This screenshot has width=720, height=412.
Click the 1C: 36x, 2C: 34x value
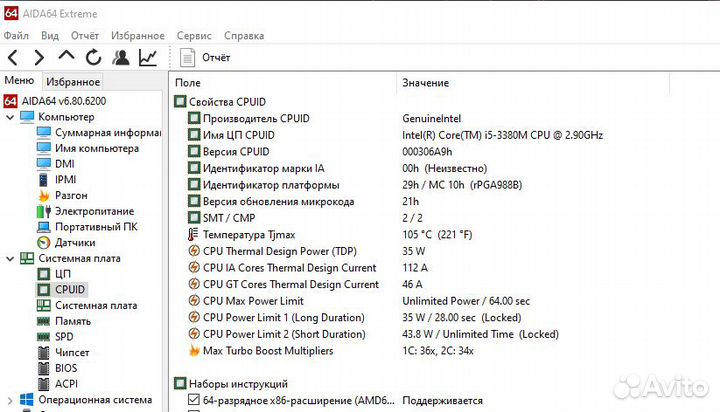click(438, 351)
